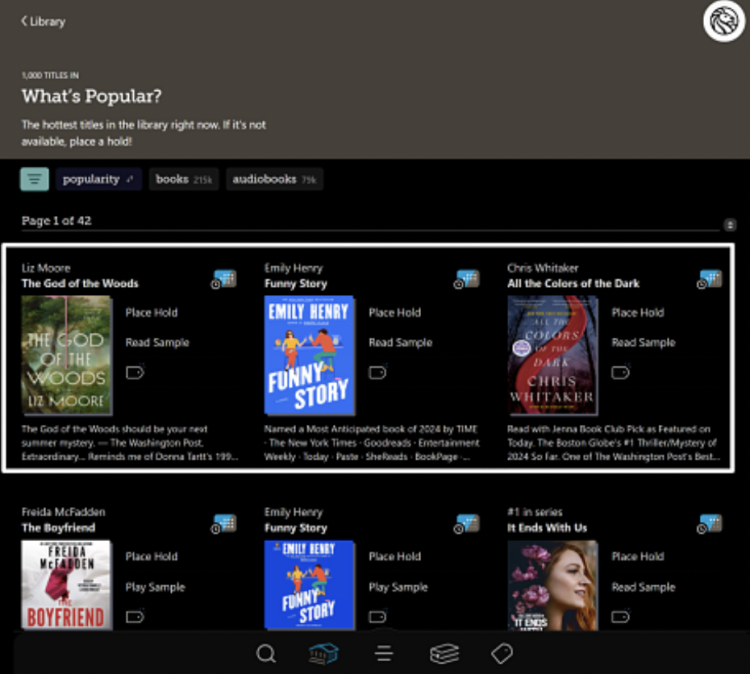The image size is (750, 674).
Task: Tag The God of the Woods title
Action: pyautogui.click(x=135, y=373)
